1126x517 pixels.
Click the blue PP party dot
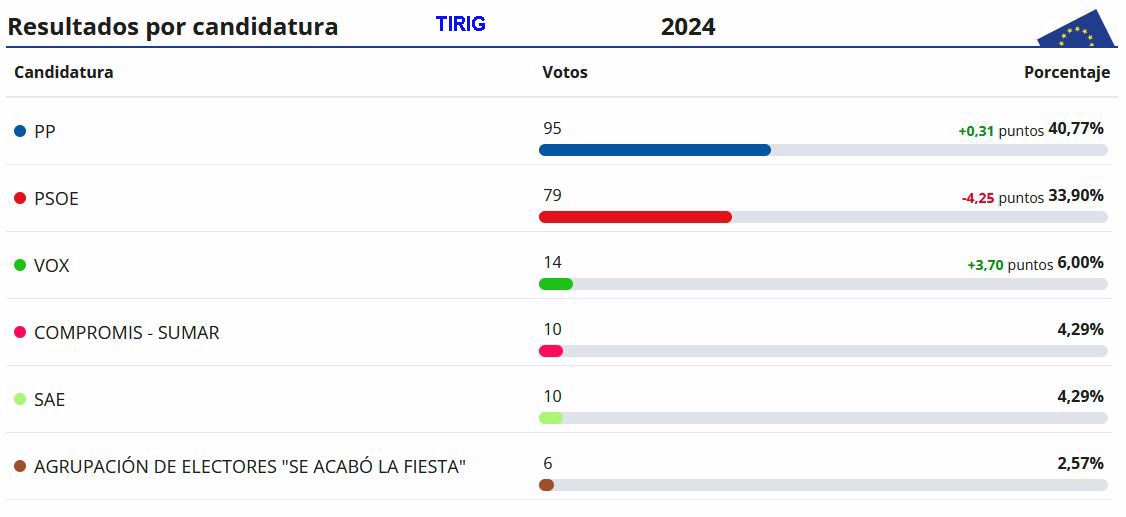[x=20, y=132]
